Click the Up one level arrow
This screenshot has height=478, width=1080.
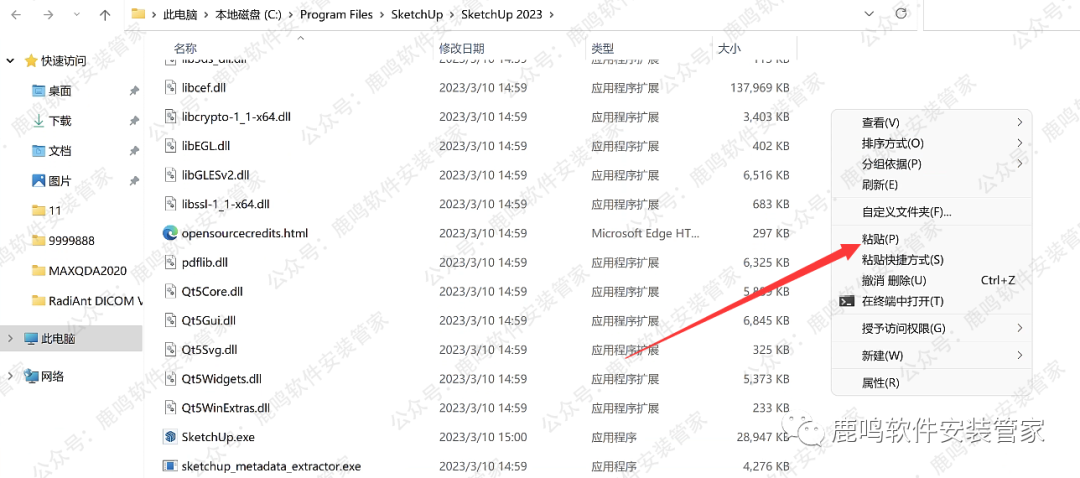105,14
